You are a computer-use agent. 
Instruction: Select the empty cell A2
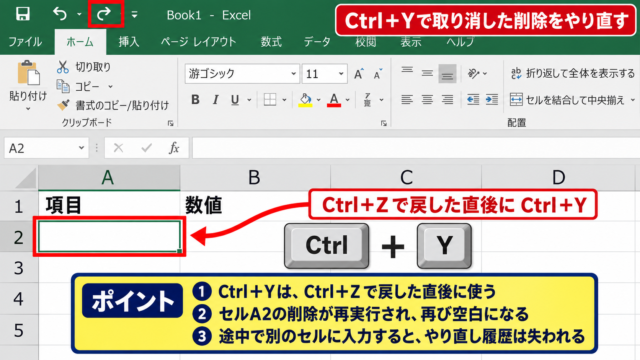pyautogui.click(x=109, y=237)
